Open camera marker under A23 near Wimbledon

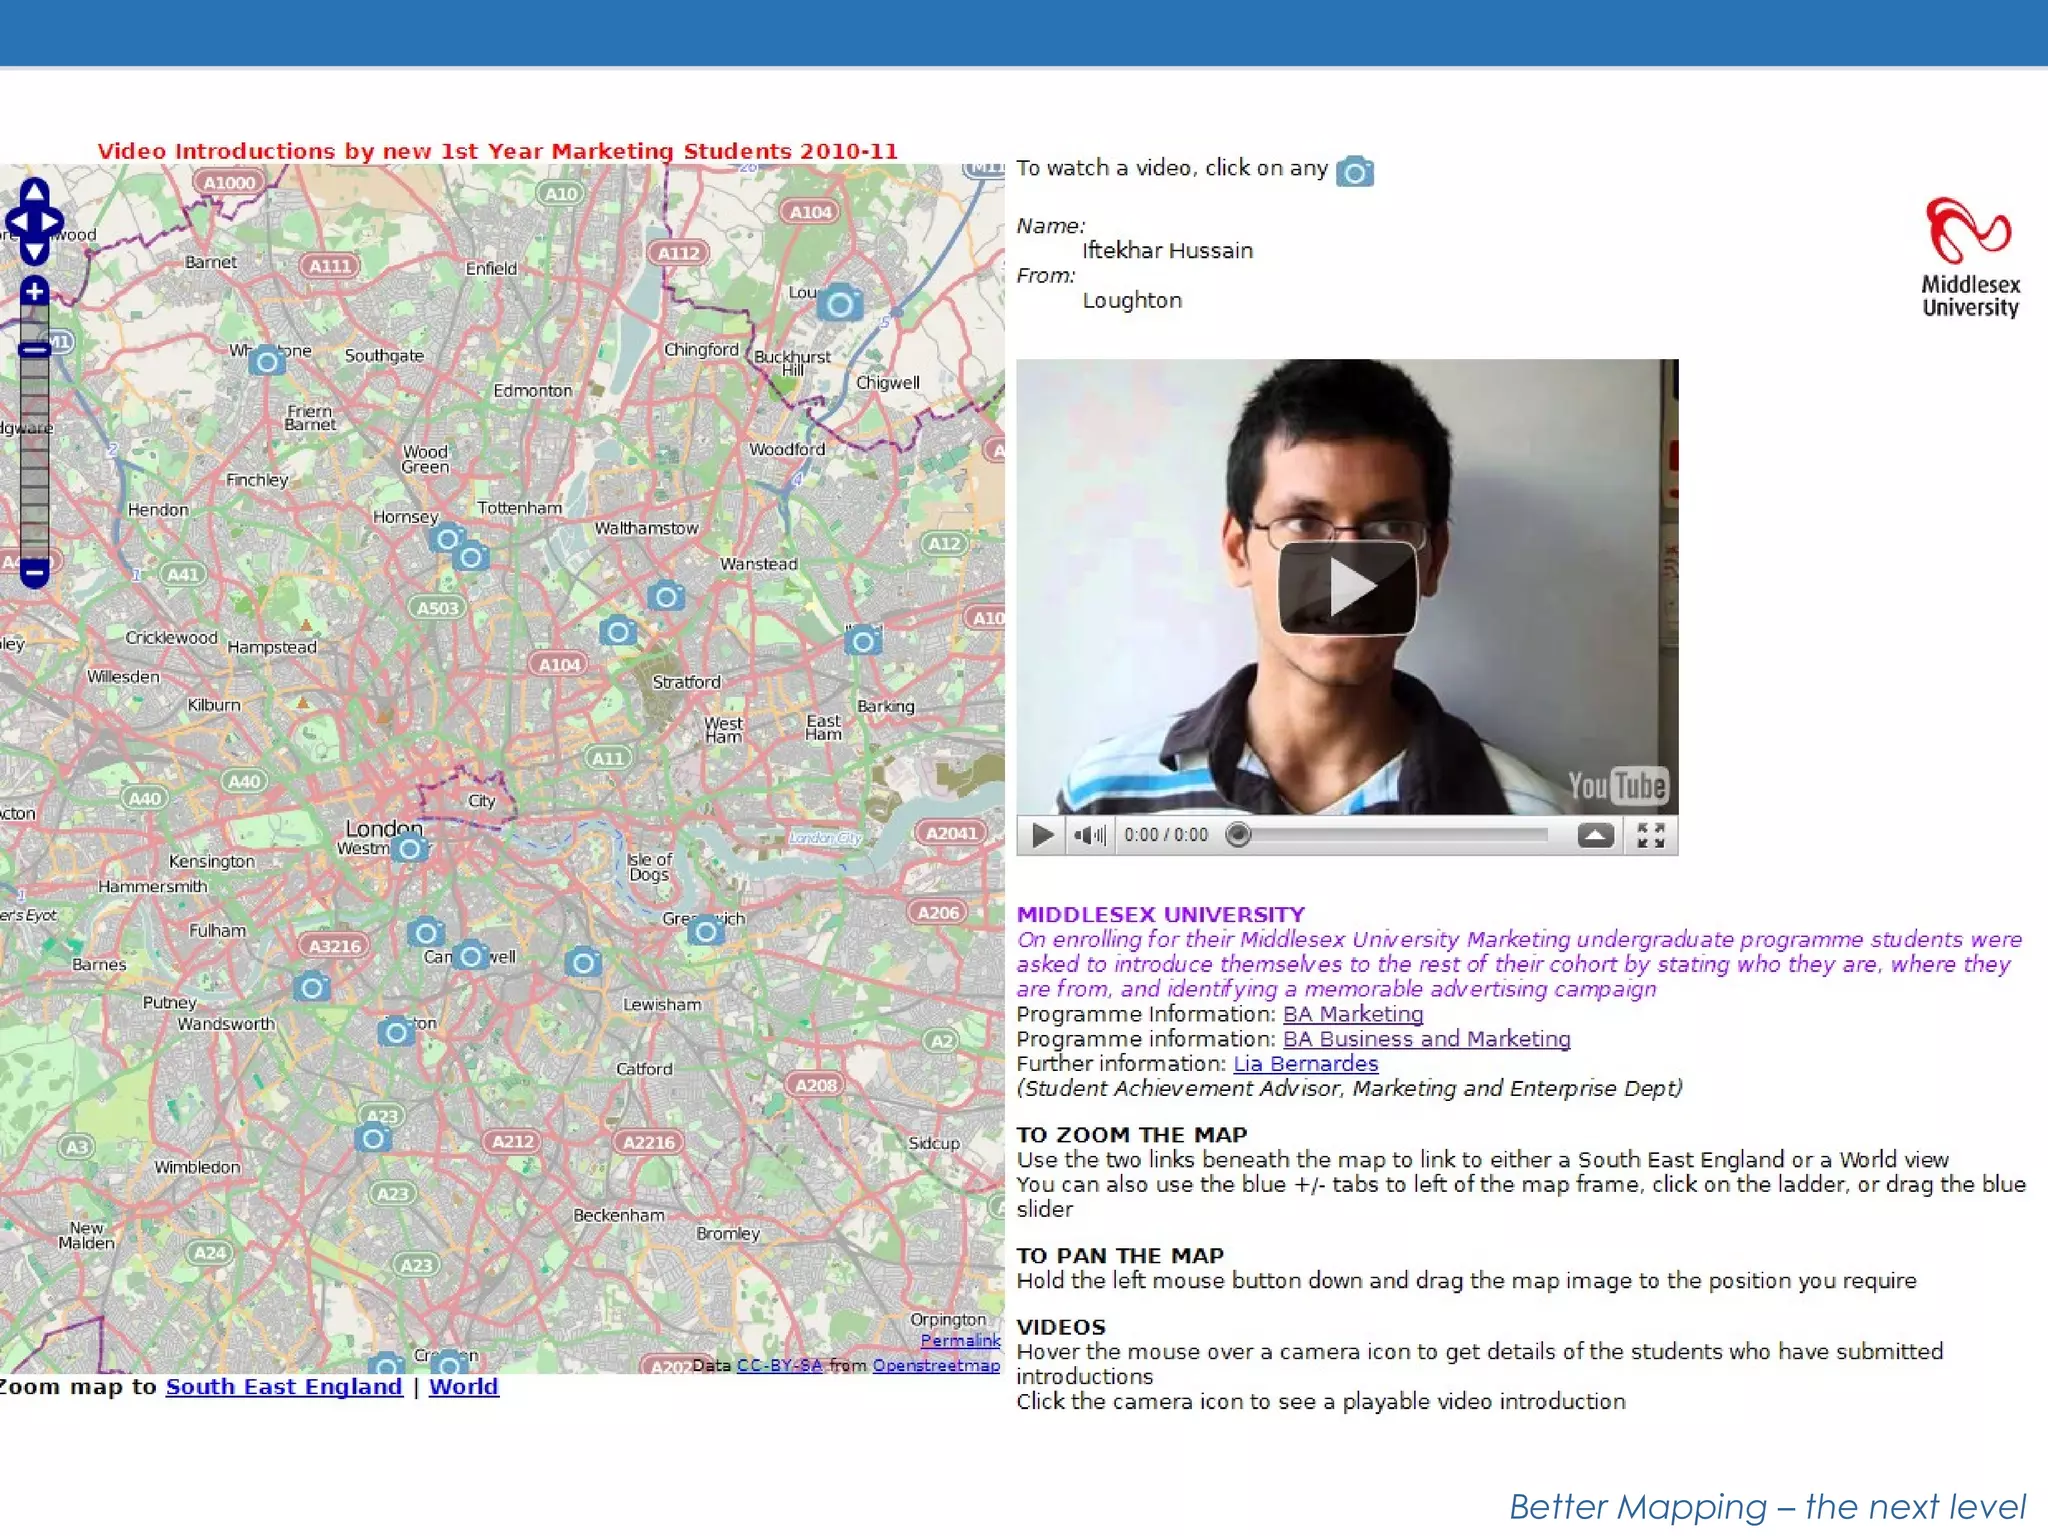click(373, 1137)
